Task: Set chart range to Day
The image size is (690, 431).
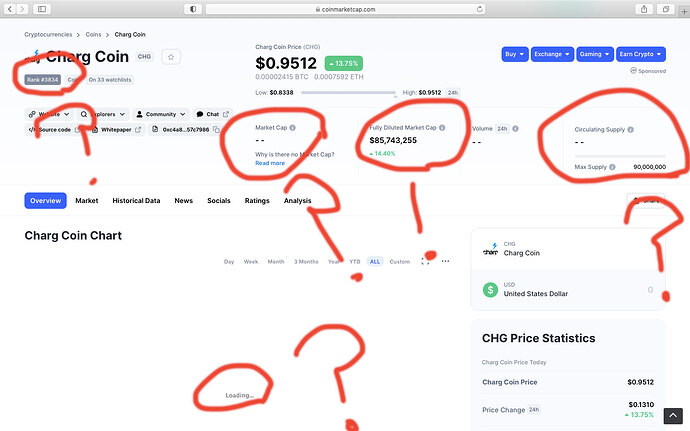Action: pyautogui.click(x=229, y=262)
